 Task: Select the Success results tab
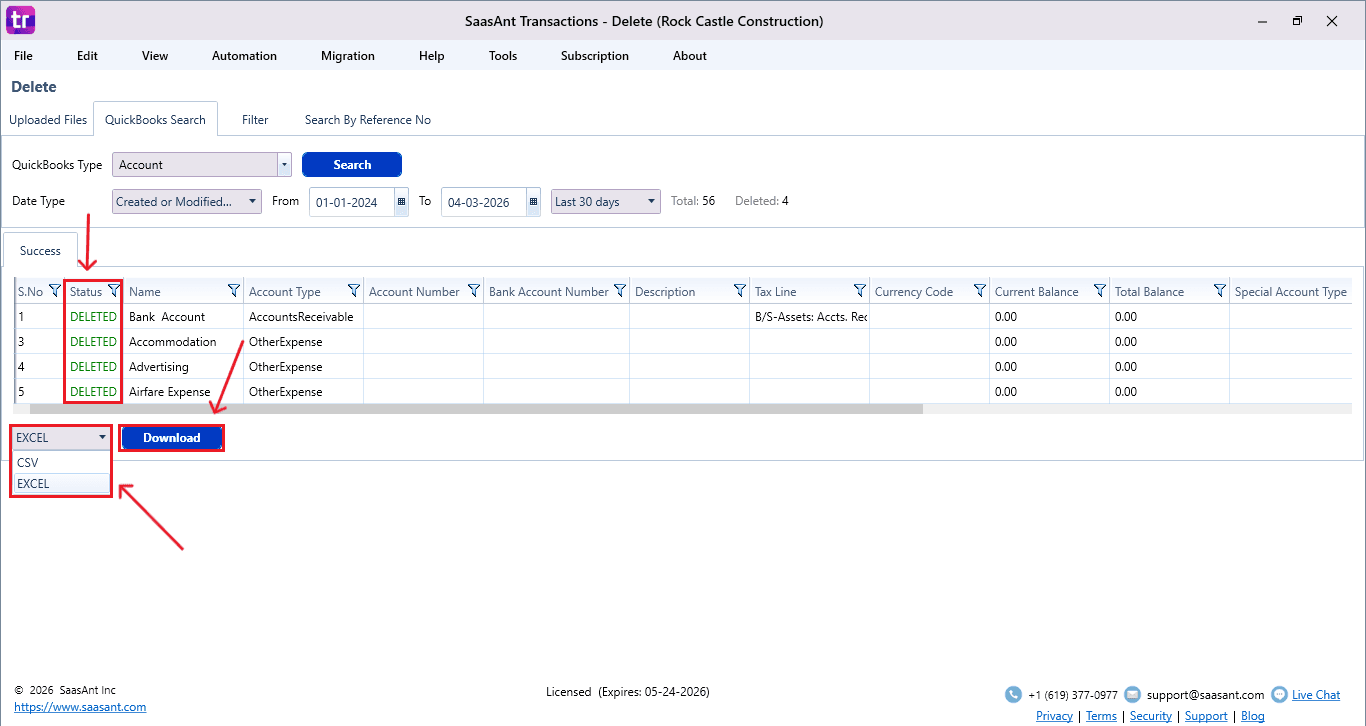pos(40,251)
